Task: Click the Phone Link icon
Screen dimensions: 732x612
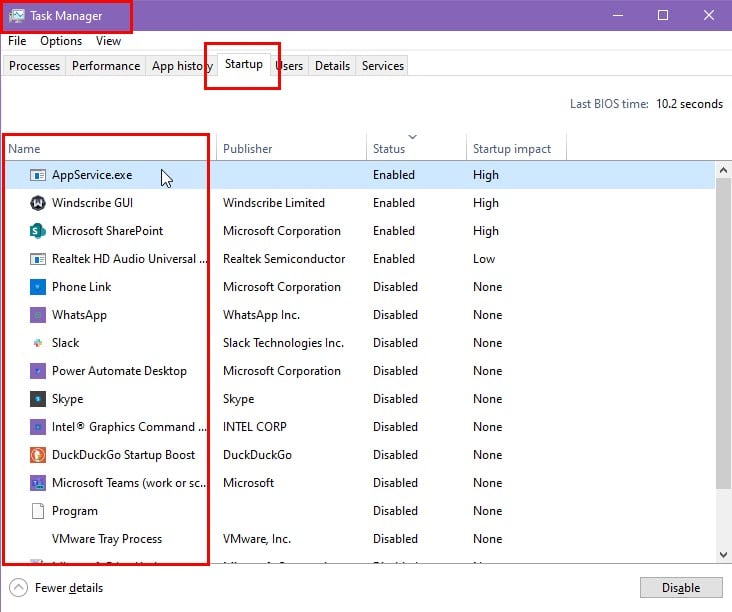Action: (x=37, y=287)
